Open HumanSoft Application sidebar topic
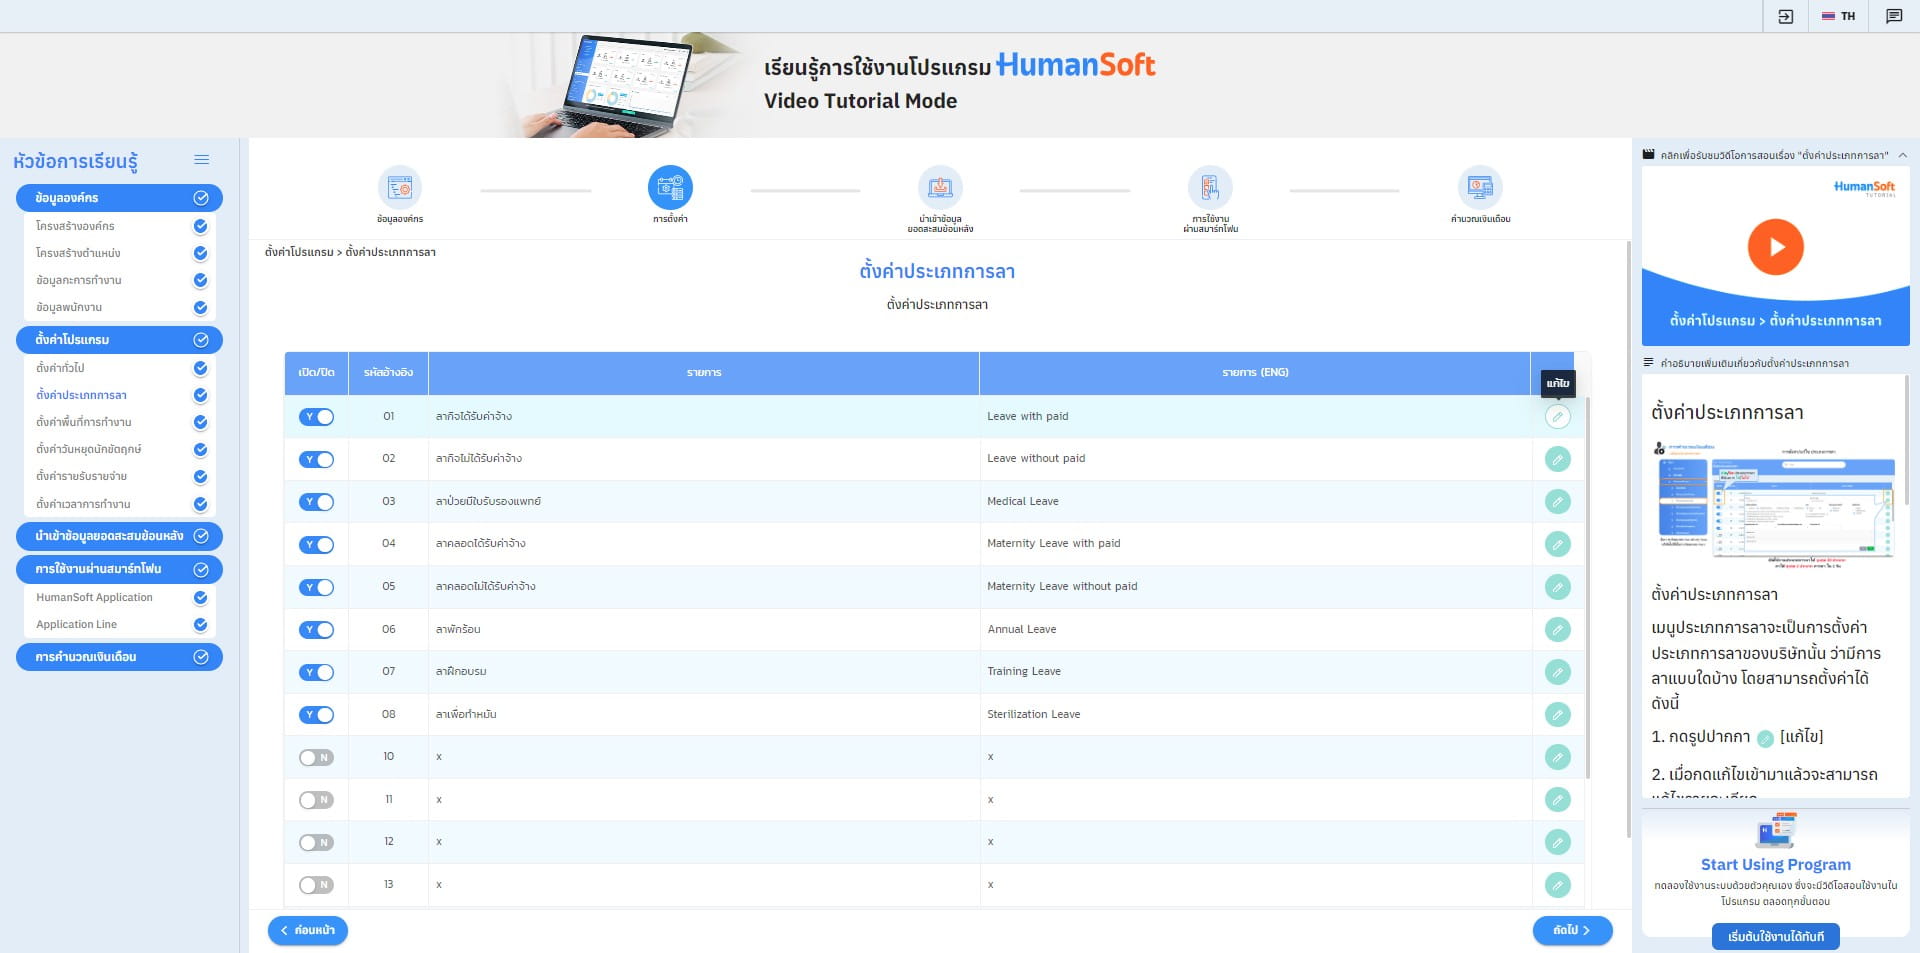The height and width of the screenshot is (953, 1920). tap(94, 598)
